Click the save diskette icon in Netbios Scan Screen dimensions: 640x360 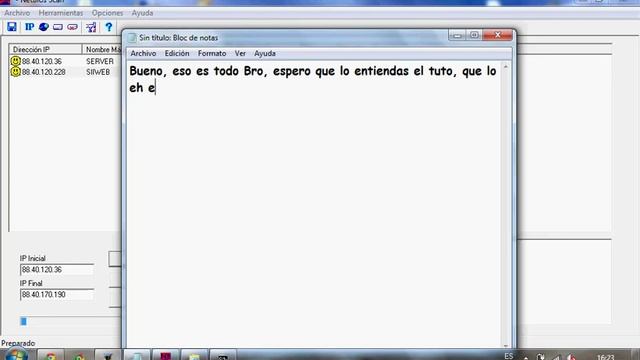[x=12, y=27]
